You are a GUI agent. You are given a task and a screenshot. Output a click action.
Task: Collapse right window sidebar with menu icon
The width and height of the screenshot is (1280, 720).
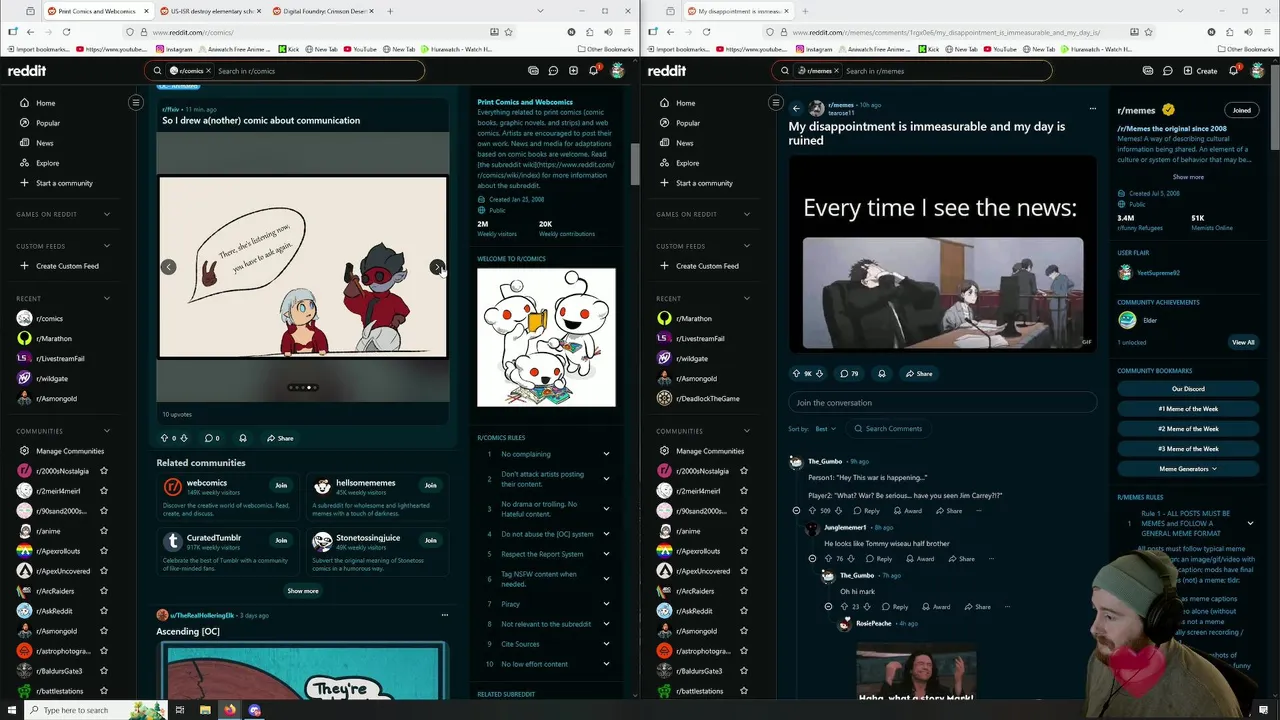(x=775, y=102)
